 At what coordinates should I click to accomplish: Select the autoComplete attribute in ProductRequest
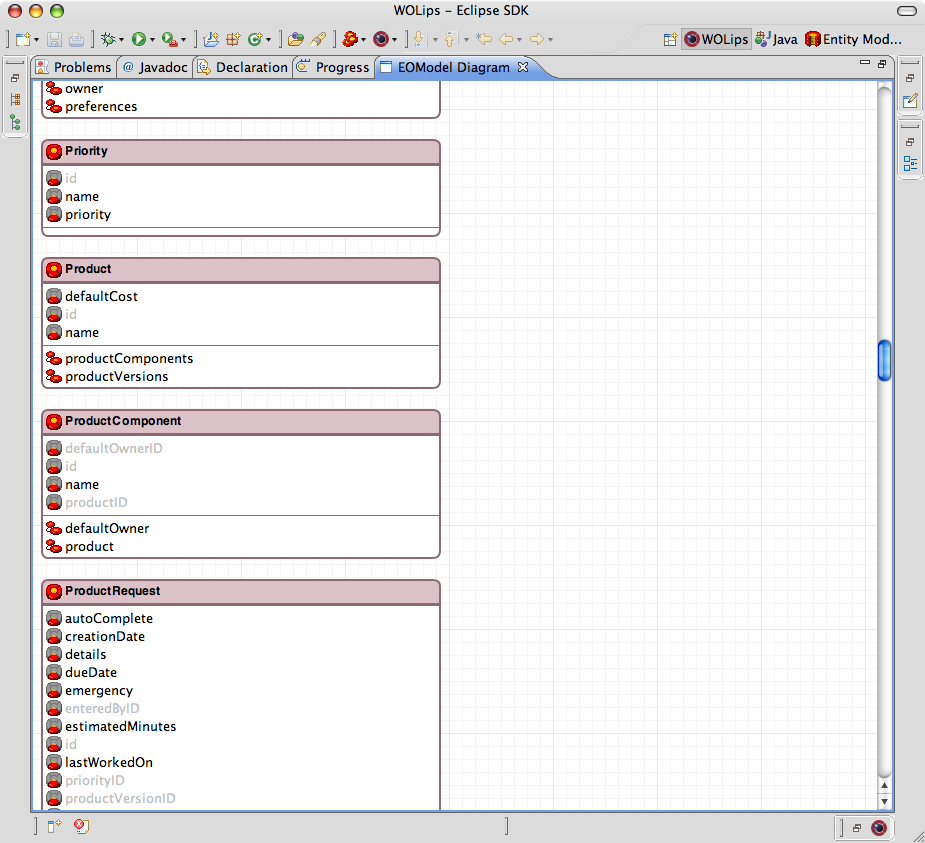108,618
